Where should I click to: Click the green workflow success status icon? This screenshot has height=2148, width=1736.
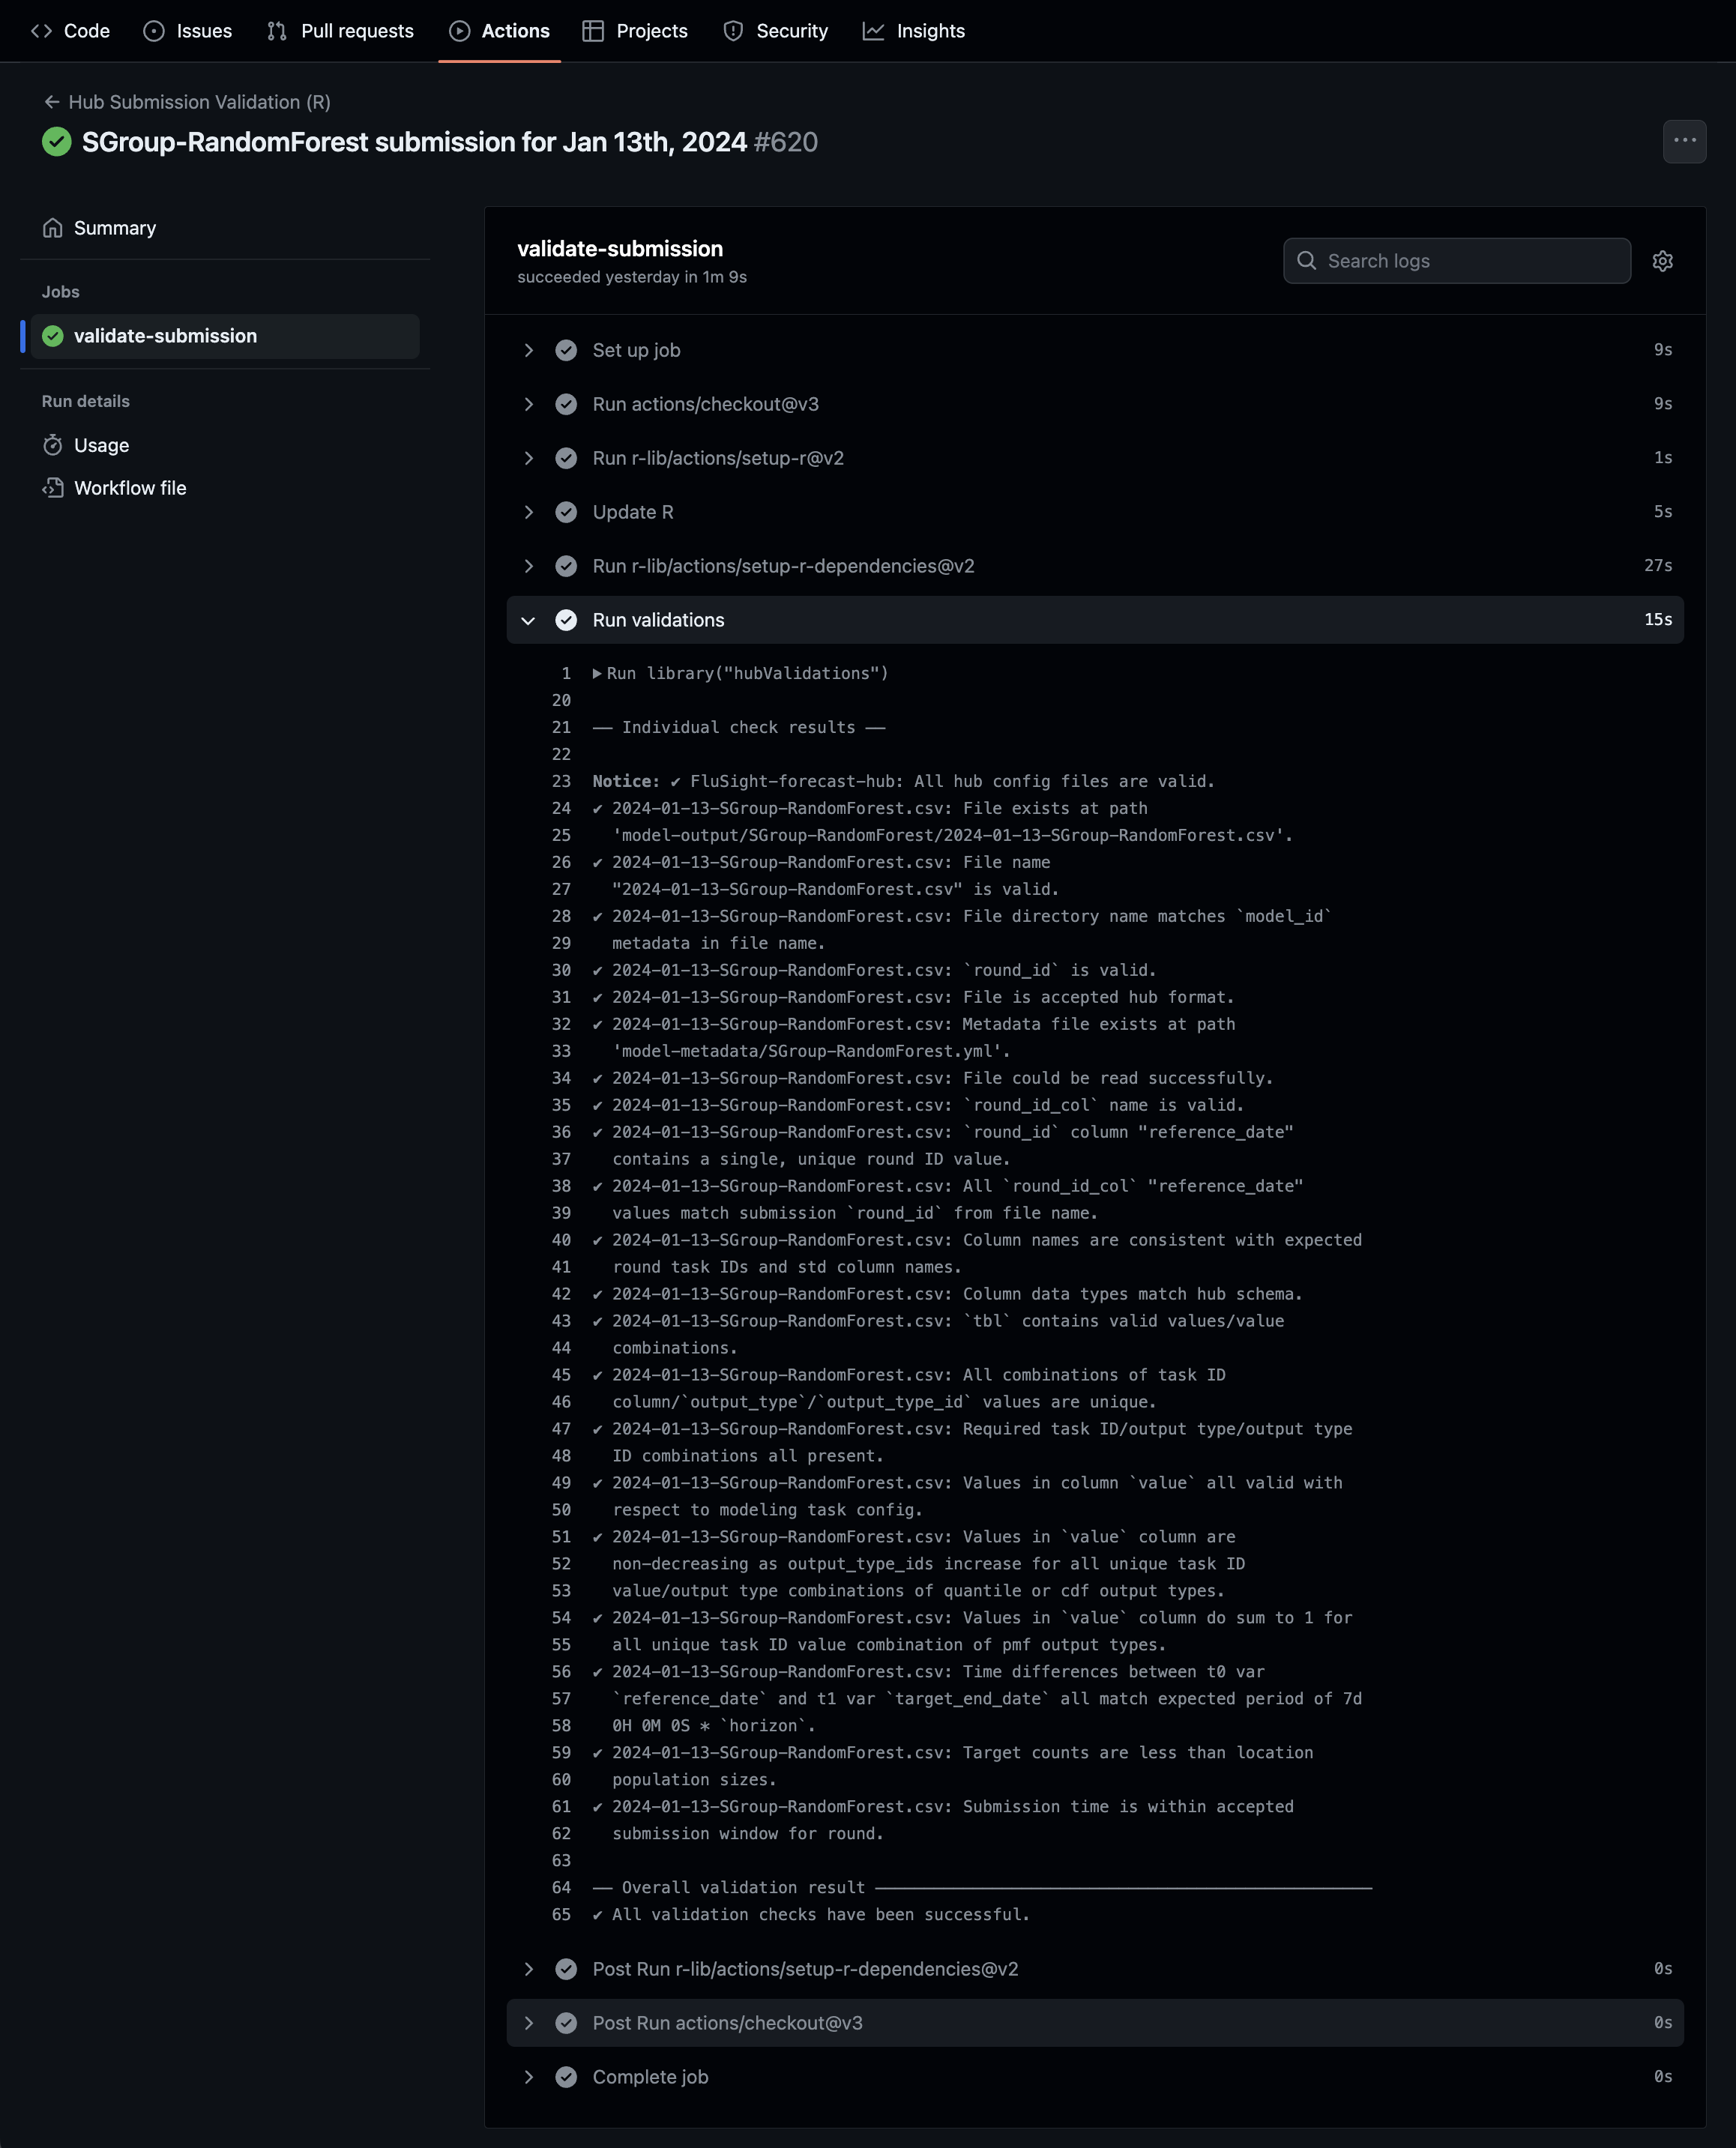click(x=57, y=142)
